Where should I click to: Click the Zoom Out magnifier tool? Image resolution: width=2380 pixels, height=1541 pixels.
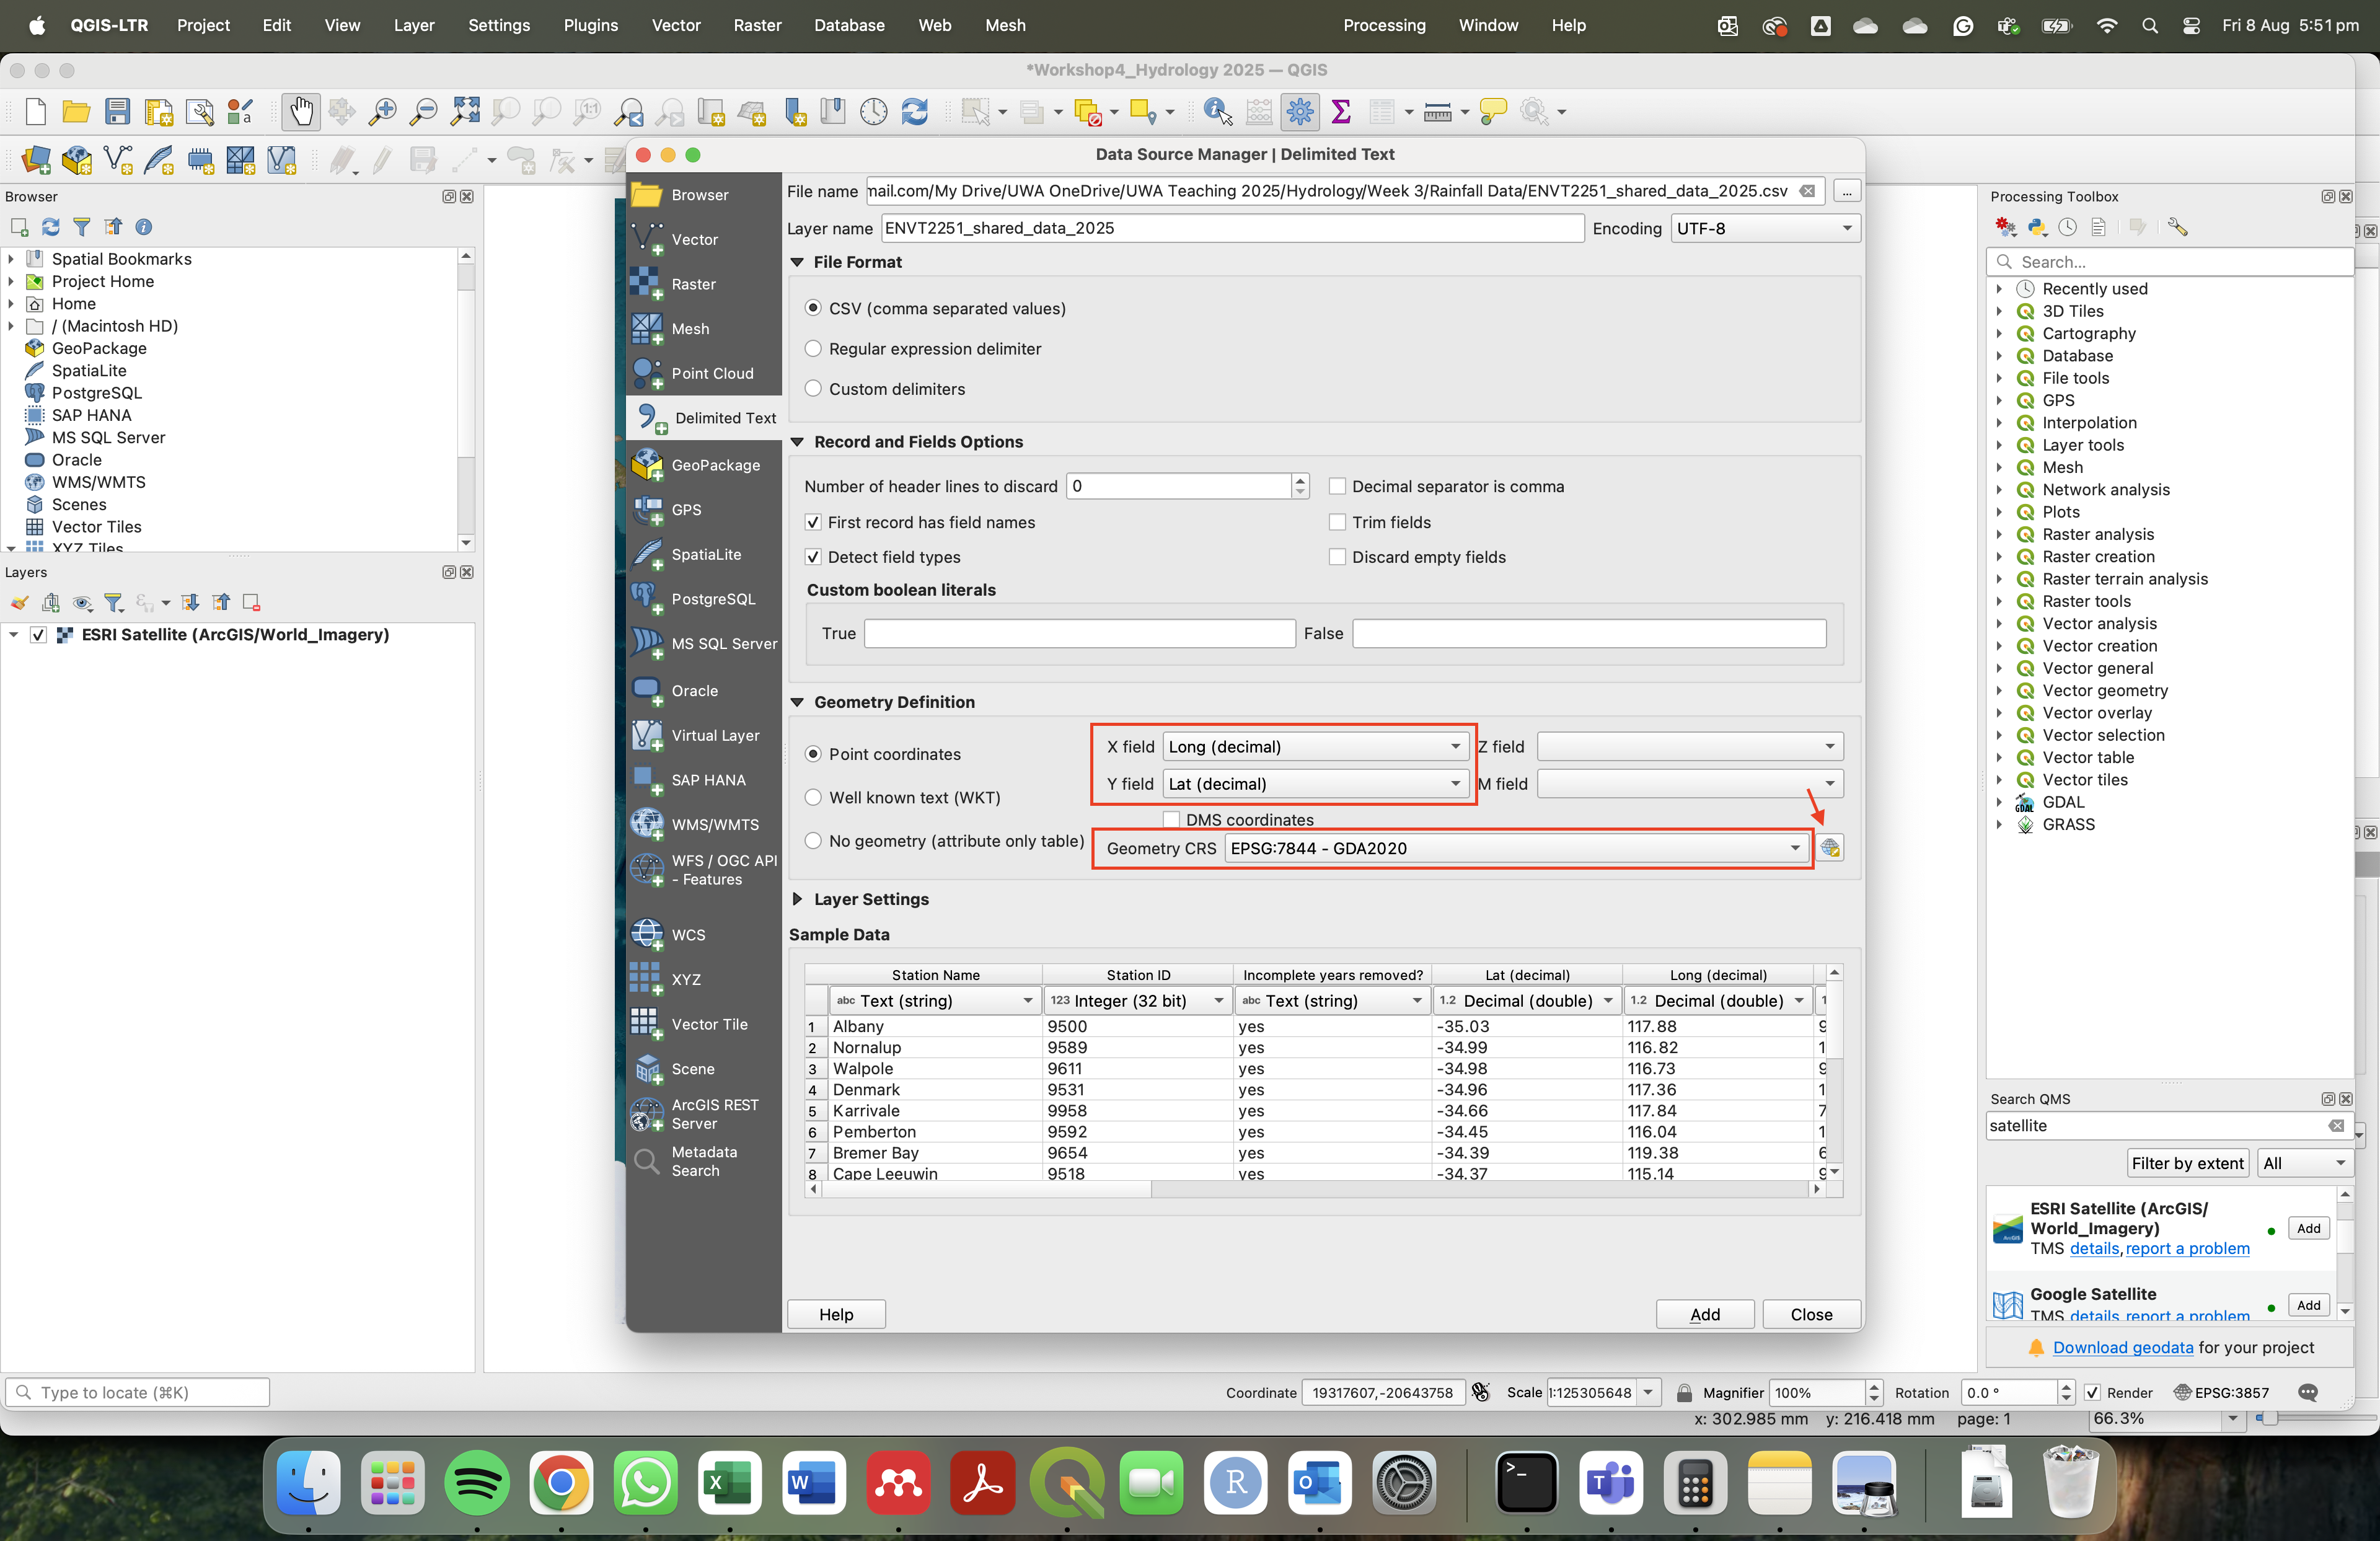[x=423, y=112]
